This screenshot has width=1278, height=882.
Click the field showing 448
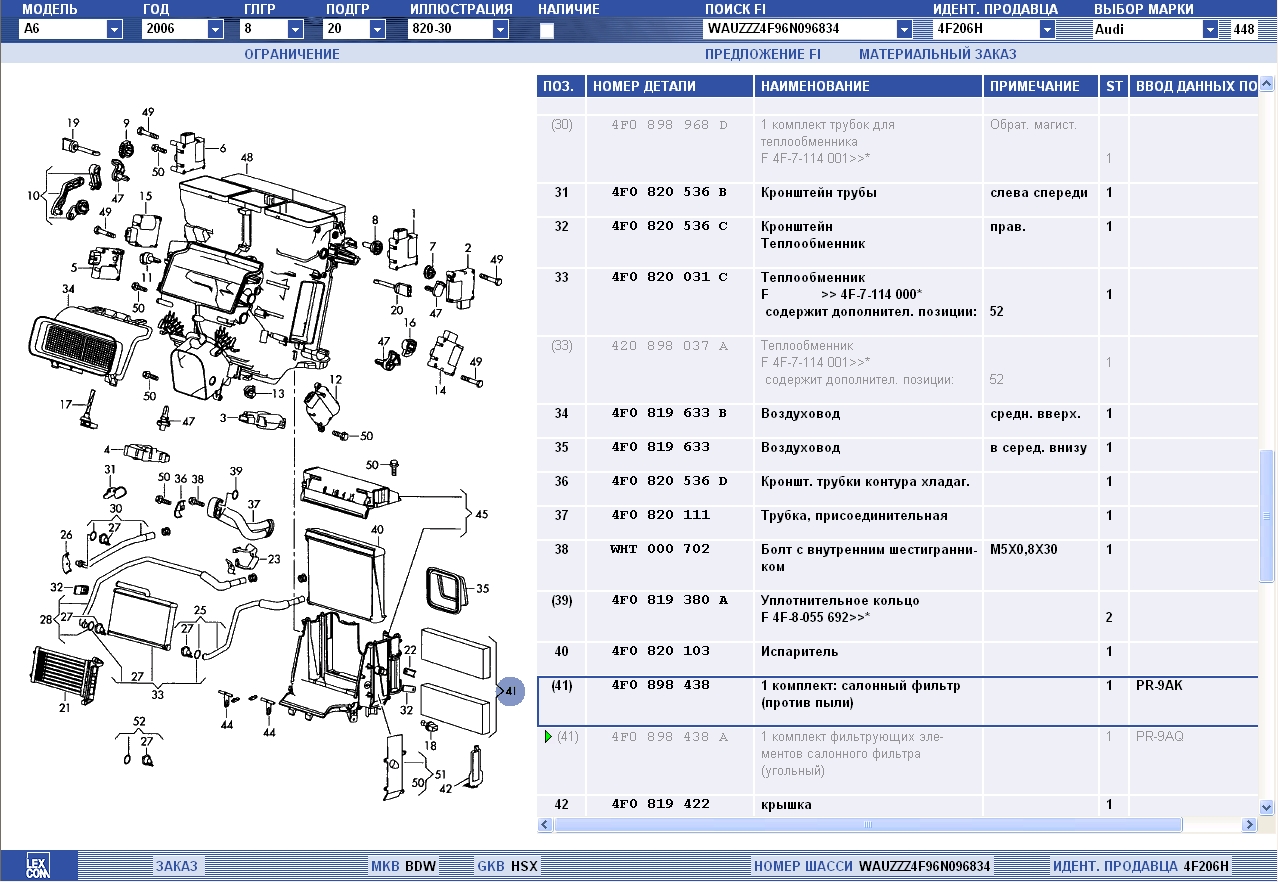click(1244, 29)
